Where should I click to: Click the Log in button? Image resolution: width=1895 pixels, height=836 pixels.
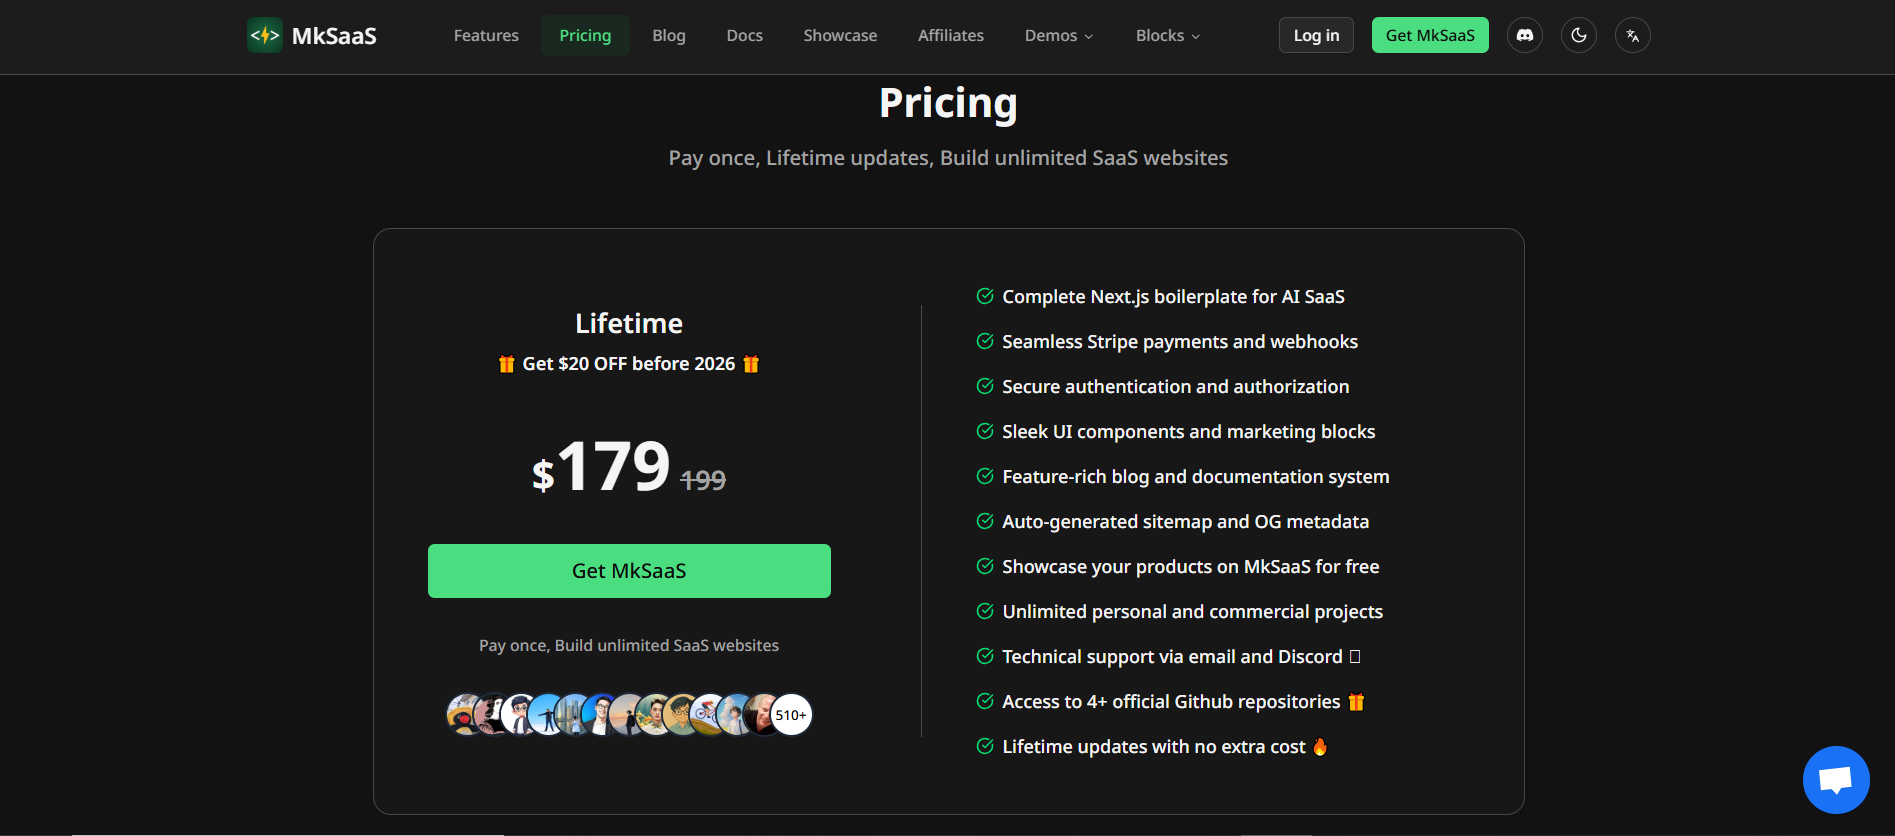(x=1315, y=34)
